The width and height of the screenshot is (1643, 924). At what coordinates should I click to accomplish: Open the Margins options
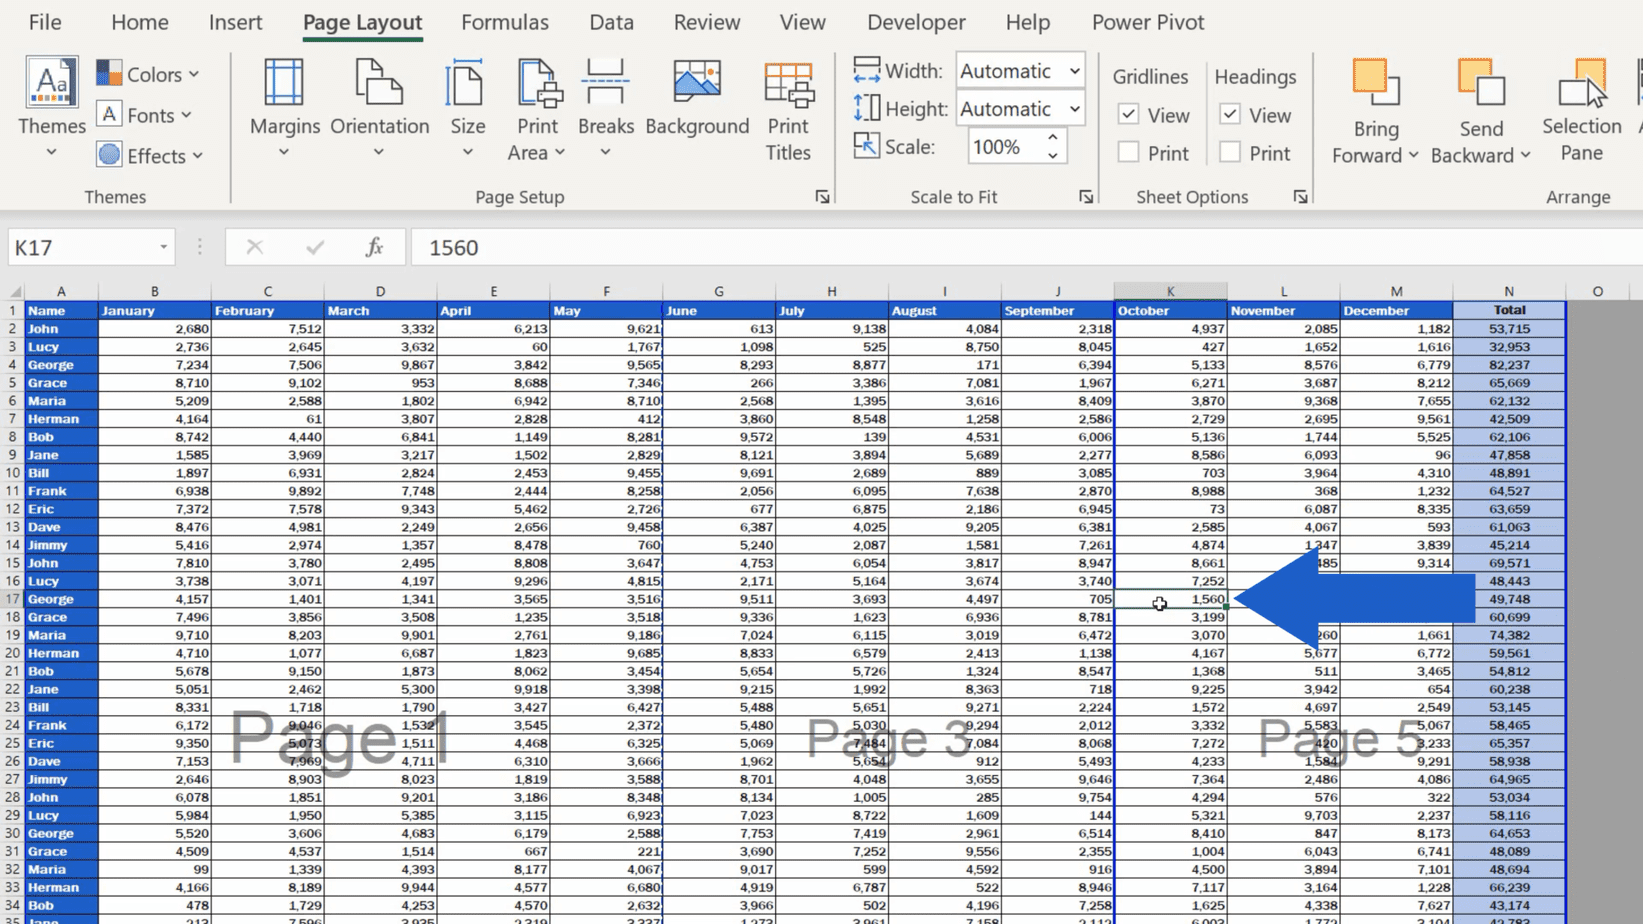[284, 110]
